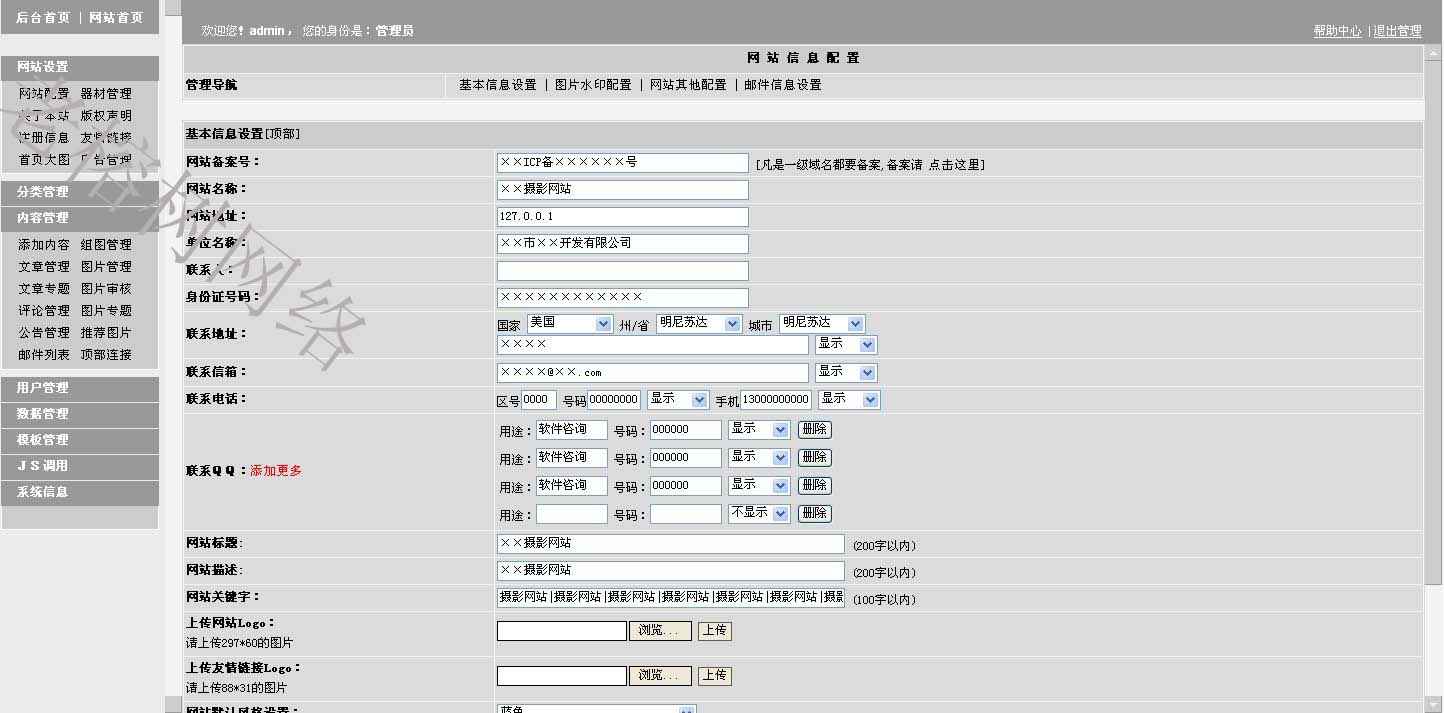Switch to 网站其他配置 navigation item
Screen dimensions: 1444x713
pyautogui.click(x=688, y=85)
